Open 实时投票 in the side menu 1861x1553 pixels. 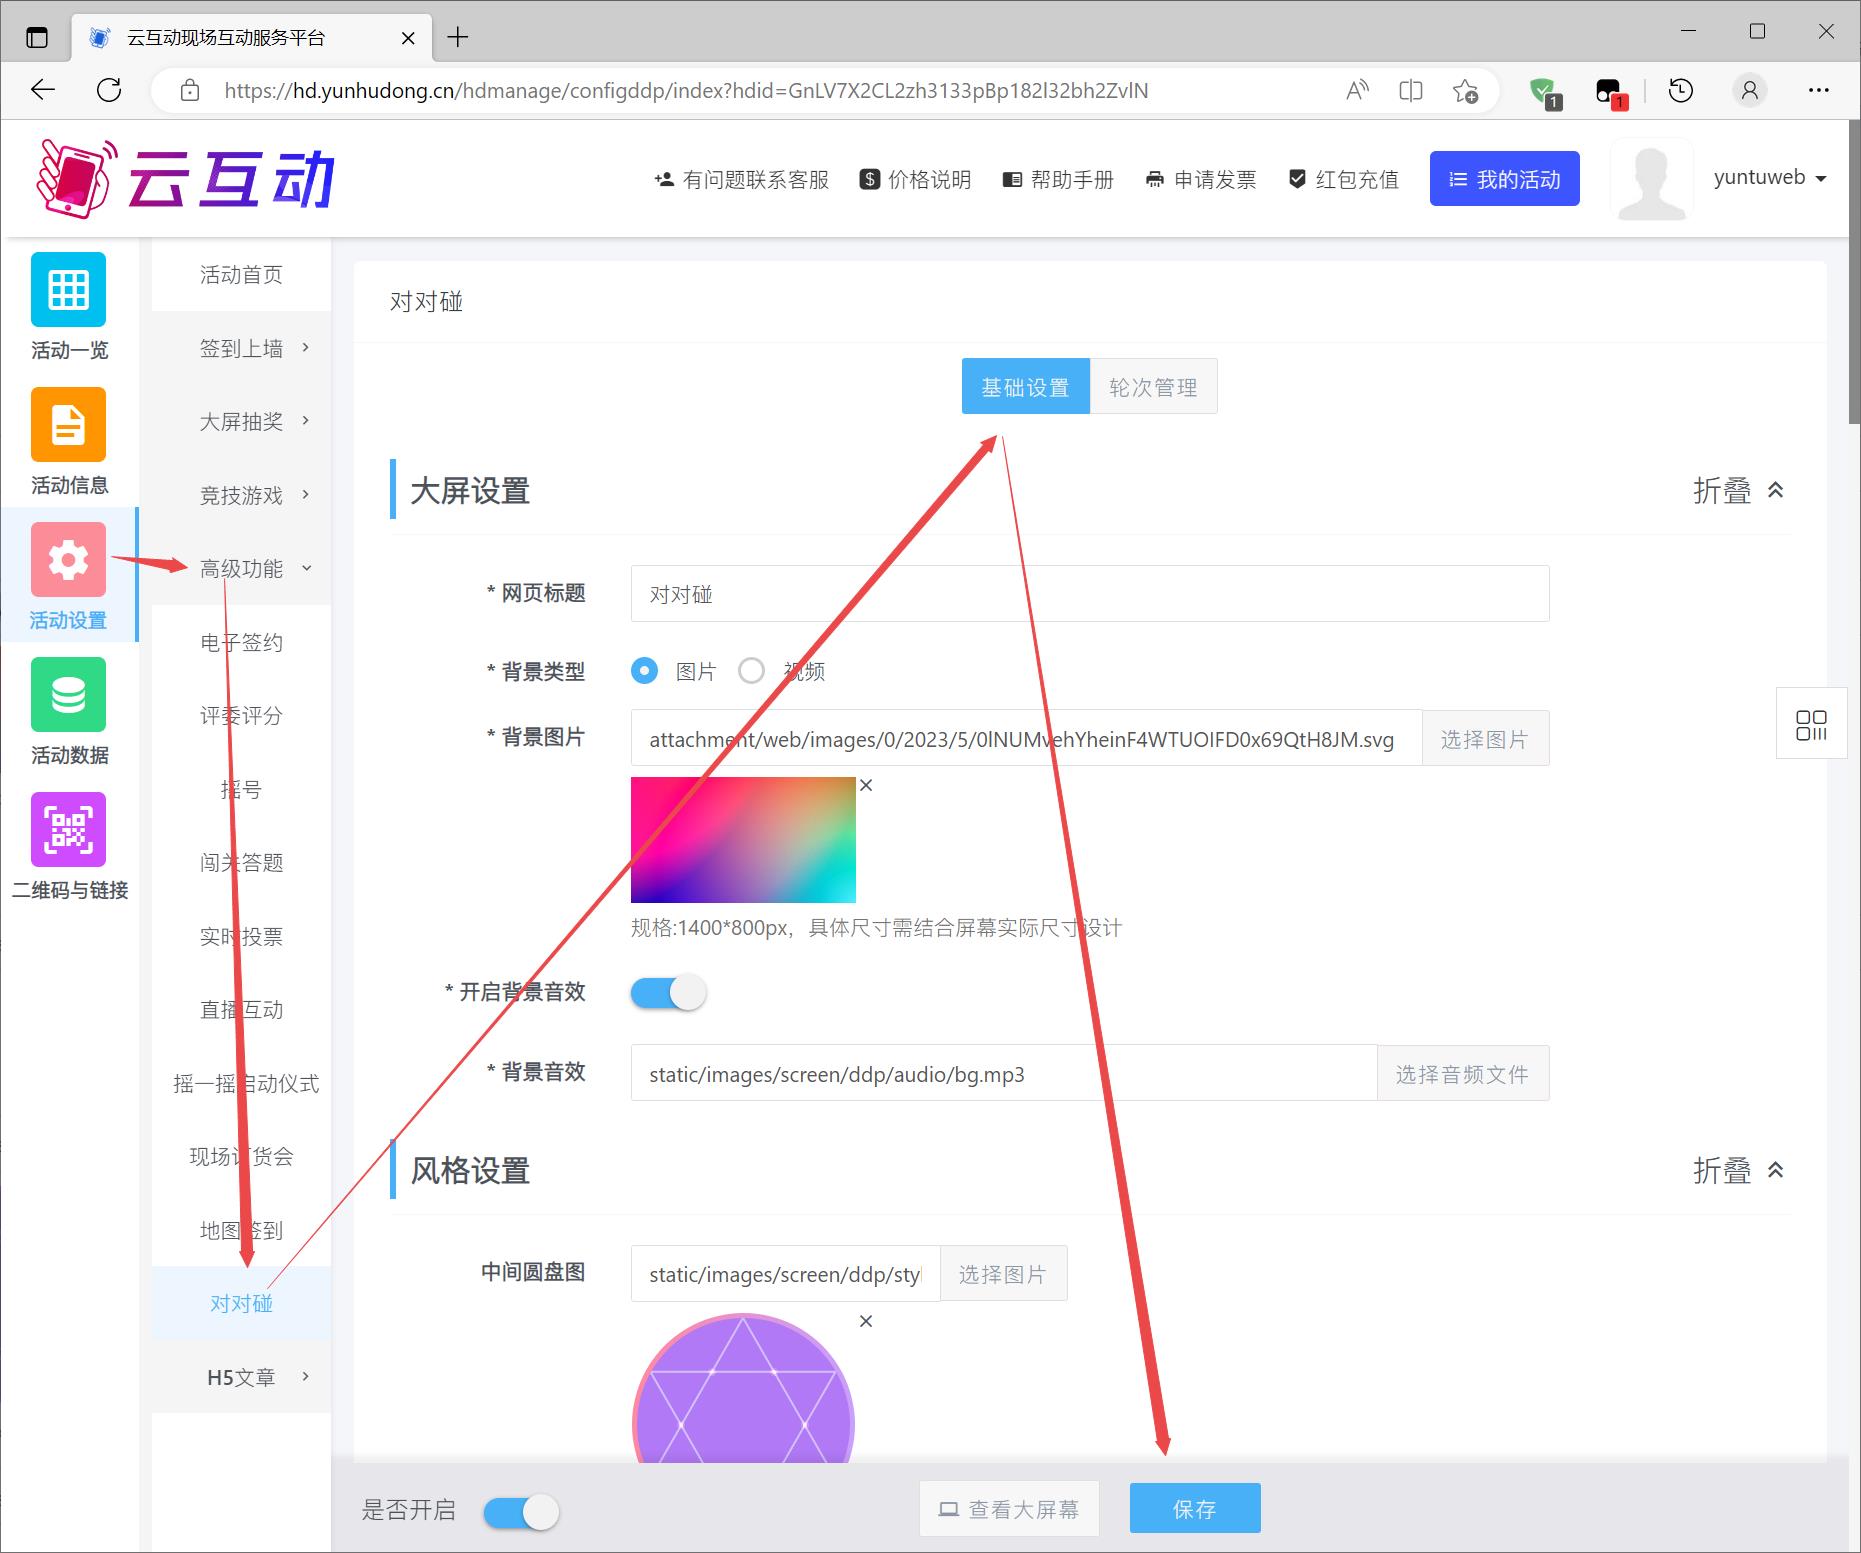(x=242, y=936)
